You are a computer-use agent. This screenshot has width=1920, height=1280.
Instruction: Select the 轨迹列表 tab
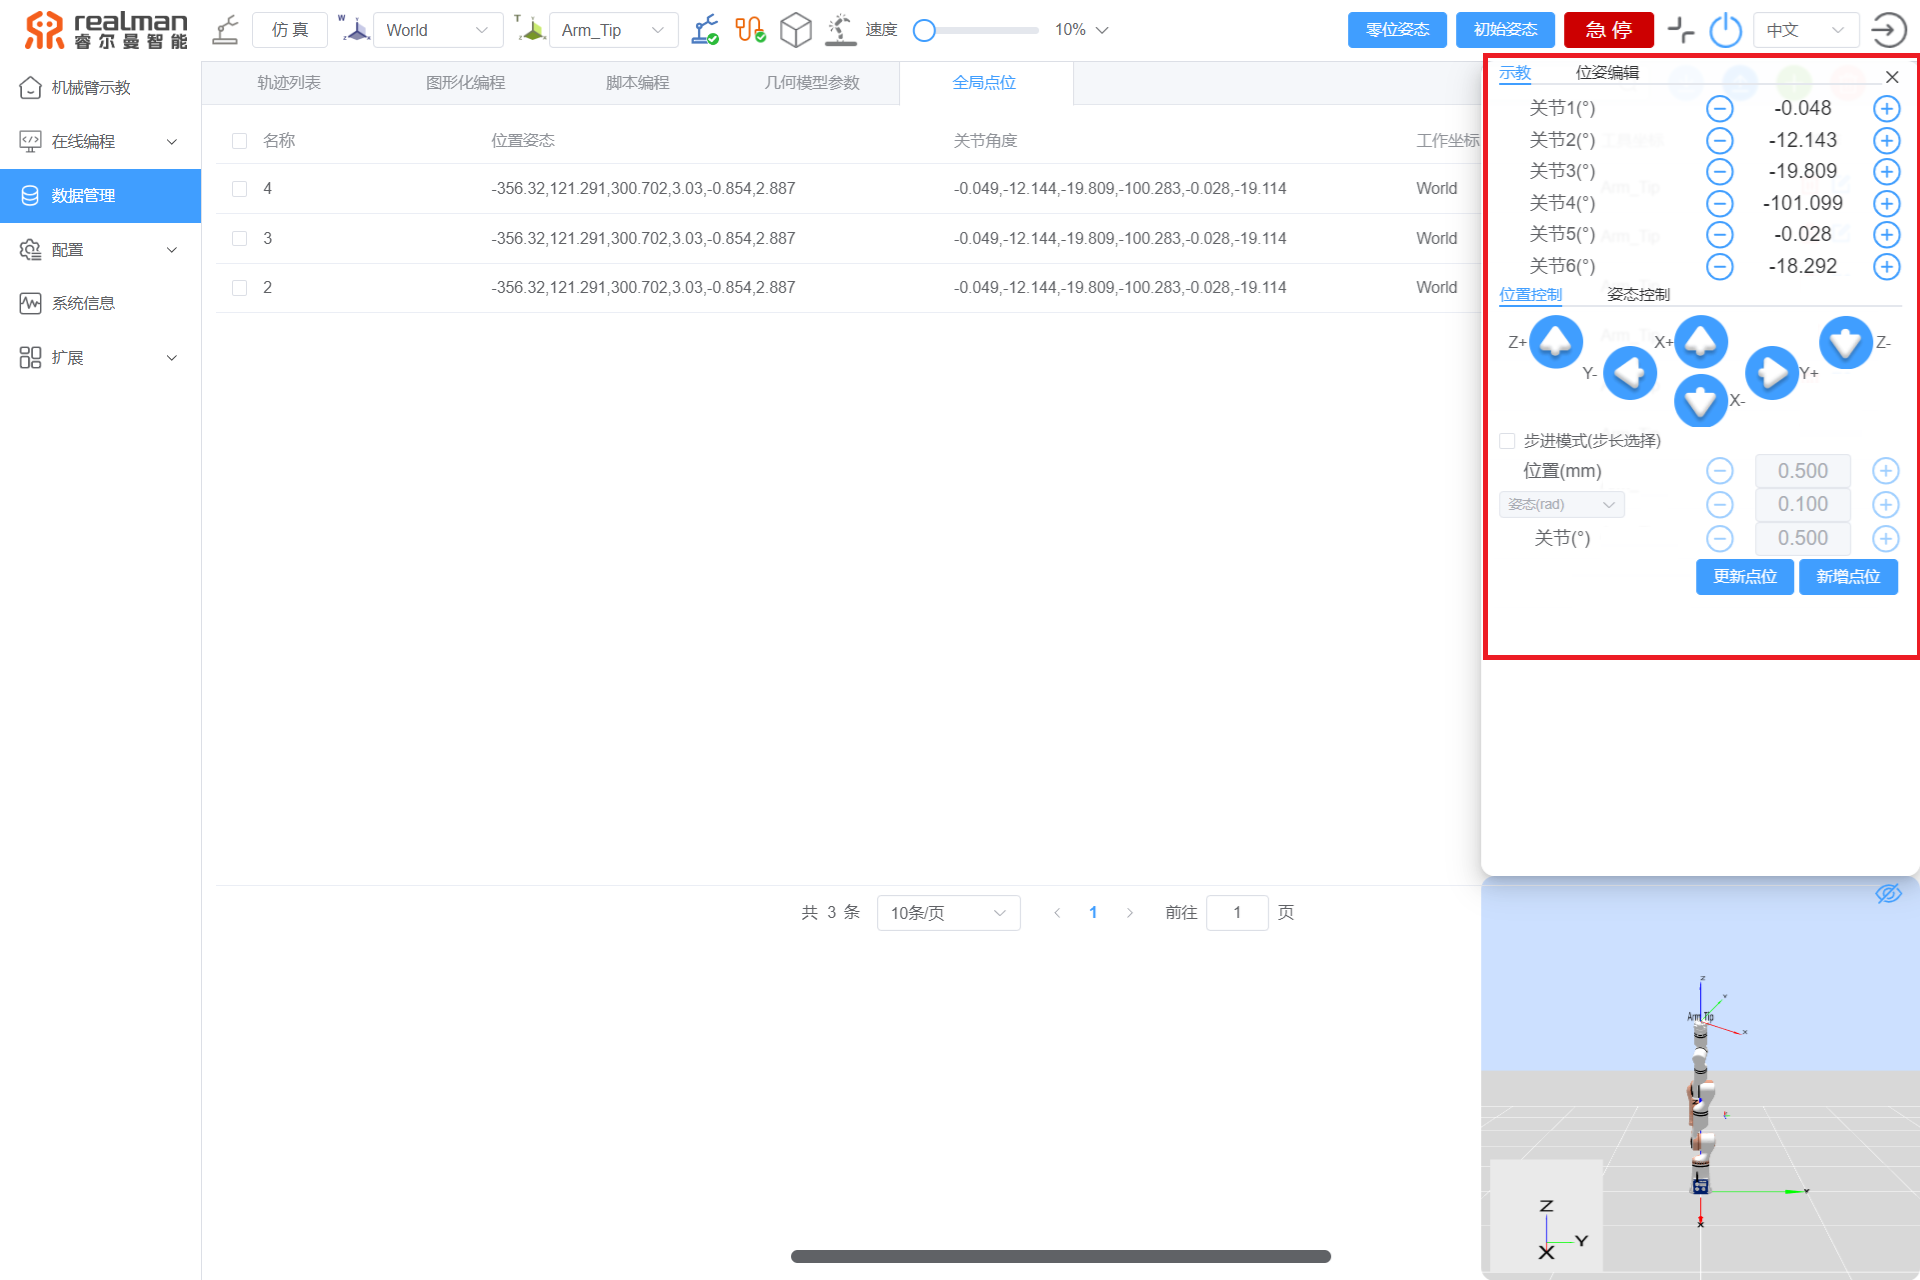(290, 81)
